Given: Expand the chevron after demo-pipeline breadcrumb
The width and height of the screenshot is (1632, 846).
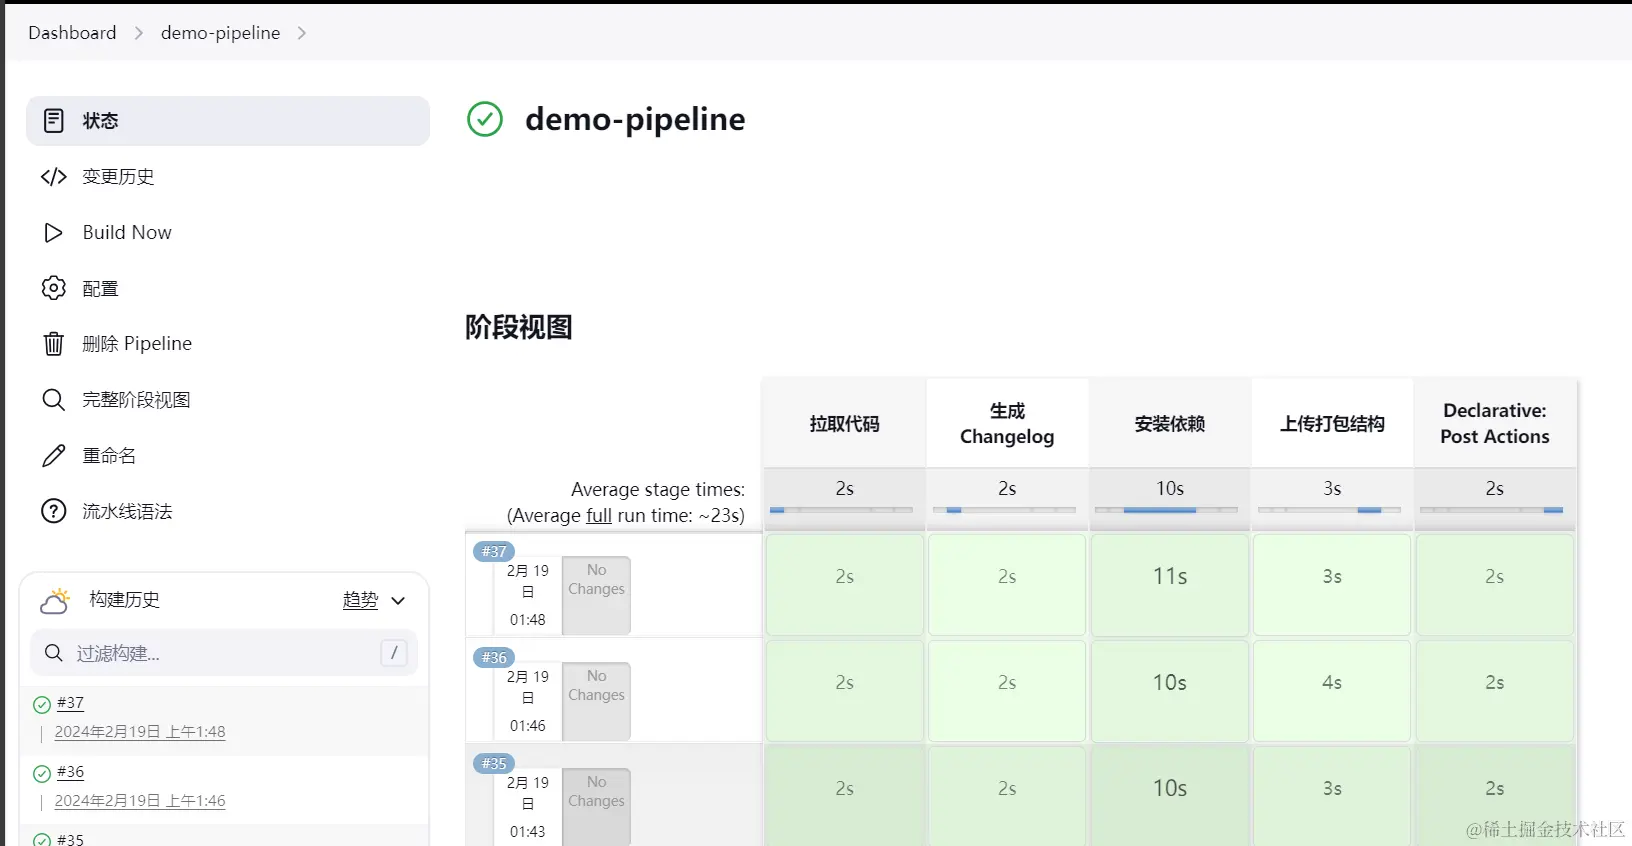Looking at the screenshot, I should click(302, 33).
